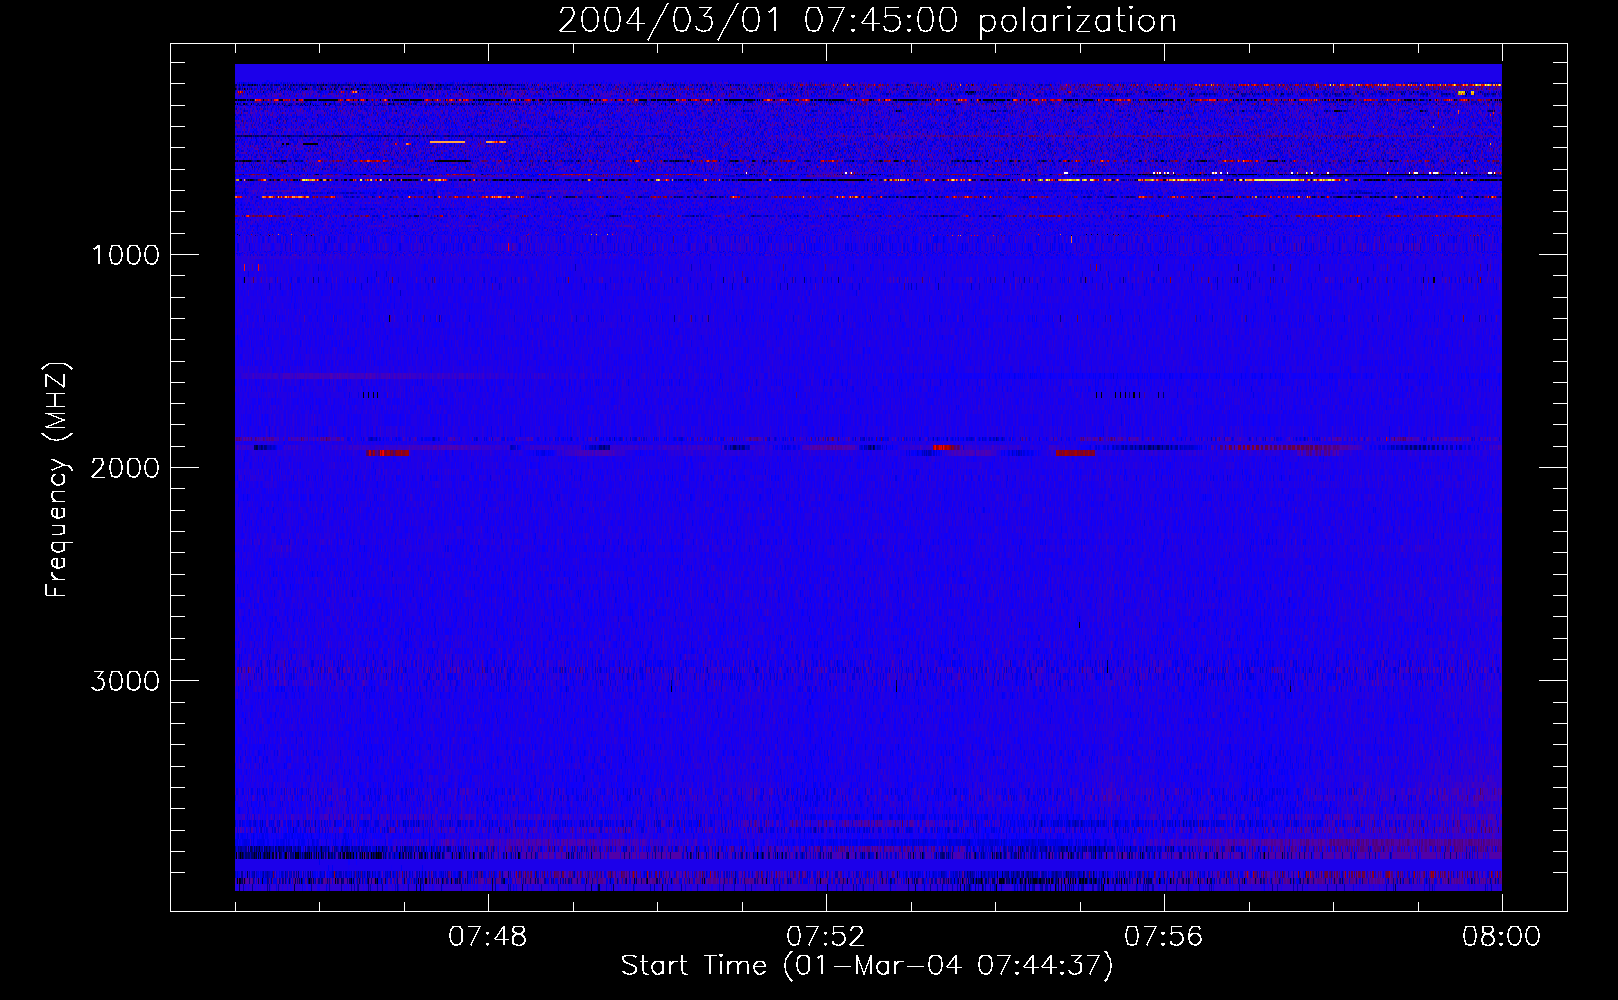Click the 2000 frequency tick label
The image size is (1618, 1000).
pos(125,468)
